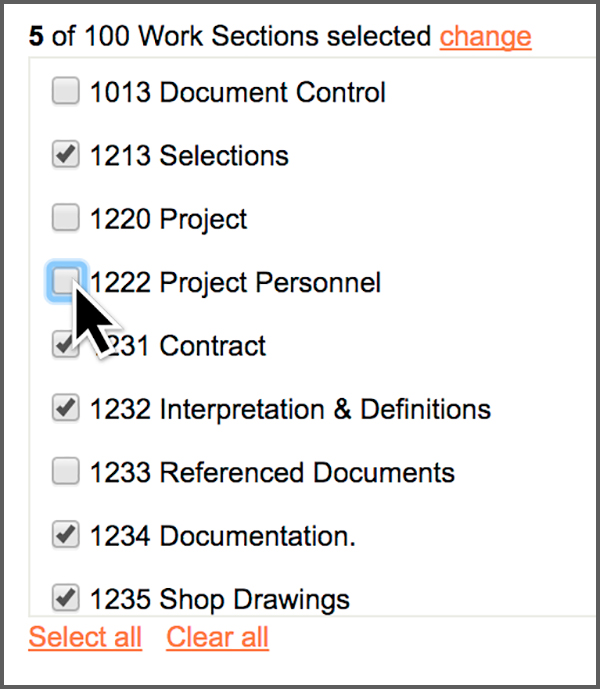Deselect the 1232 Interpretation & Definitions checkbox
This screenshot has height=689, width=600.
point(65,408)
